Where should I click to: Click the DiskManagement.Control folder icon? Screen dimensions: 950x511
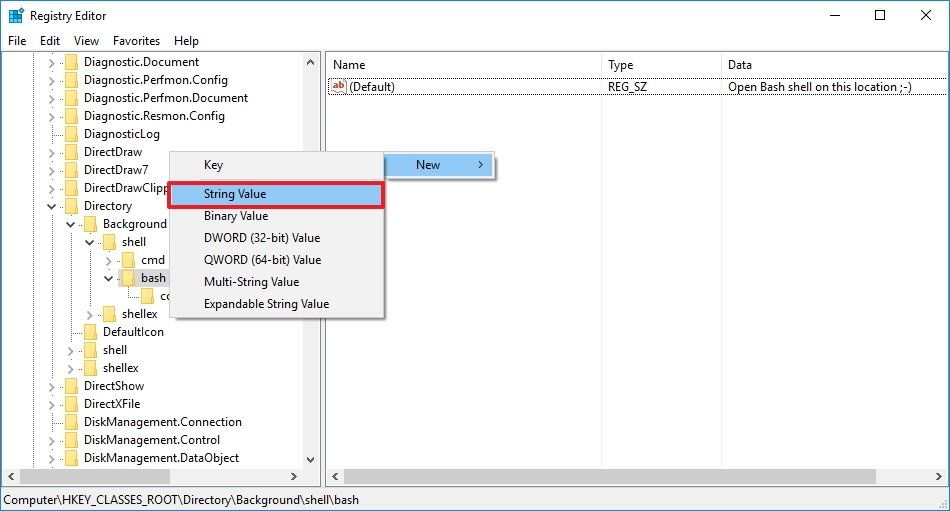[x=71, y=440]
